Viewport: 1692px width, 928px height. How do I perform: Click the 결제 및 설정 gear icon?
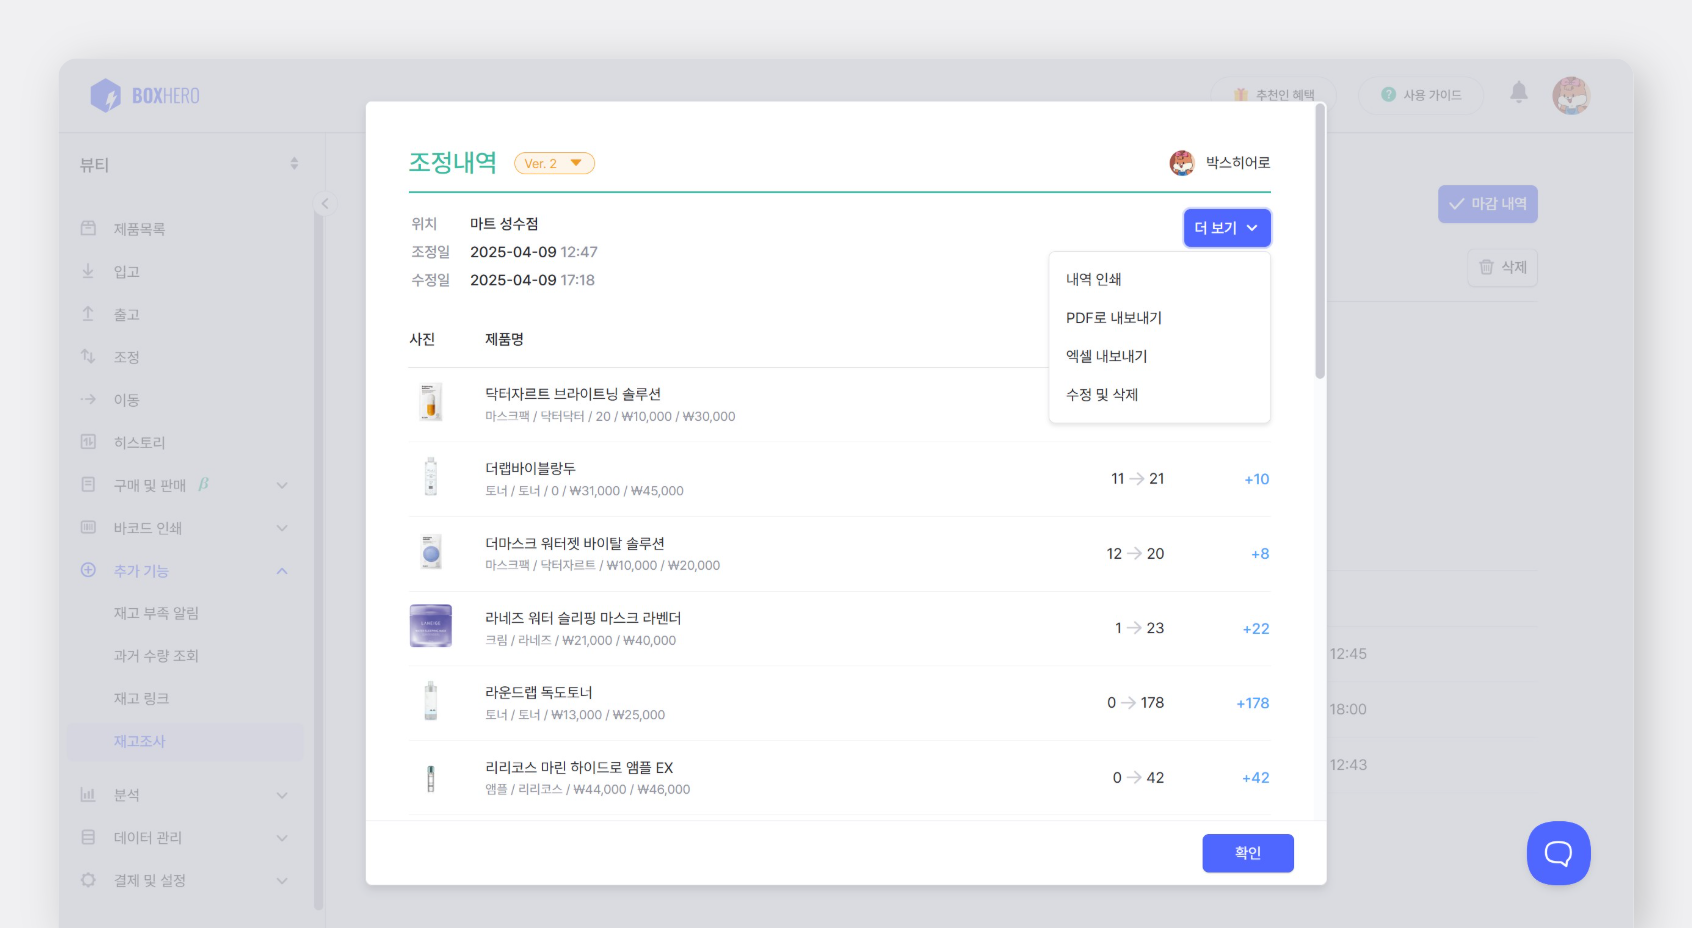[88, 880]
